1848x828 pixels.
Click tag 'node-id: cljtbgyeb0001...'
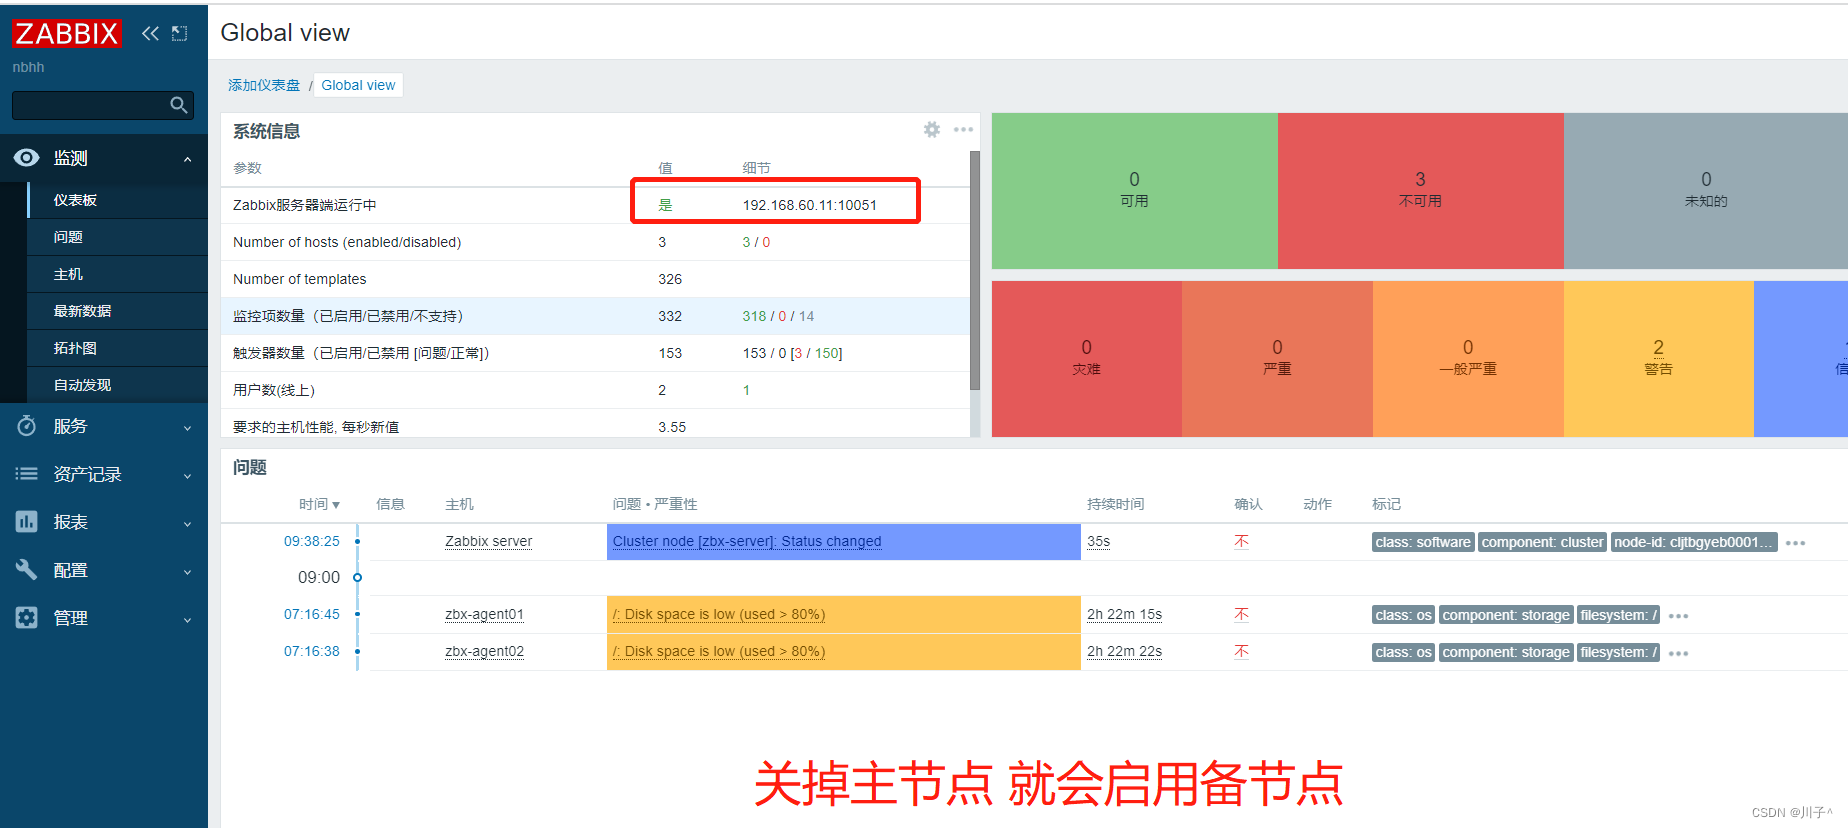tap(1694, 542)
